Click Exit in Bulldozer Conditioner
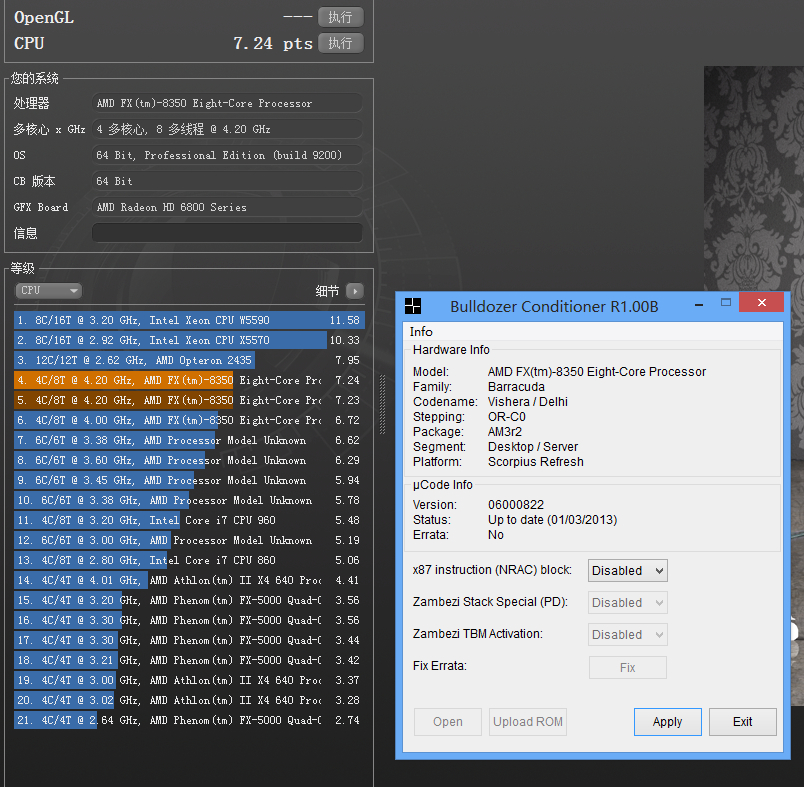 tap(742, 721)
